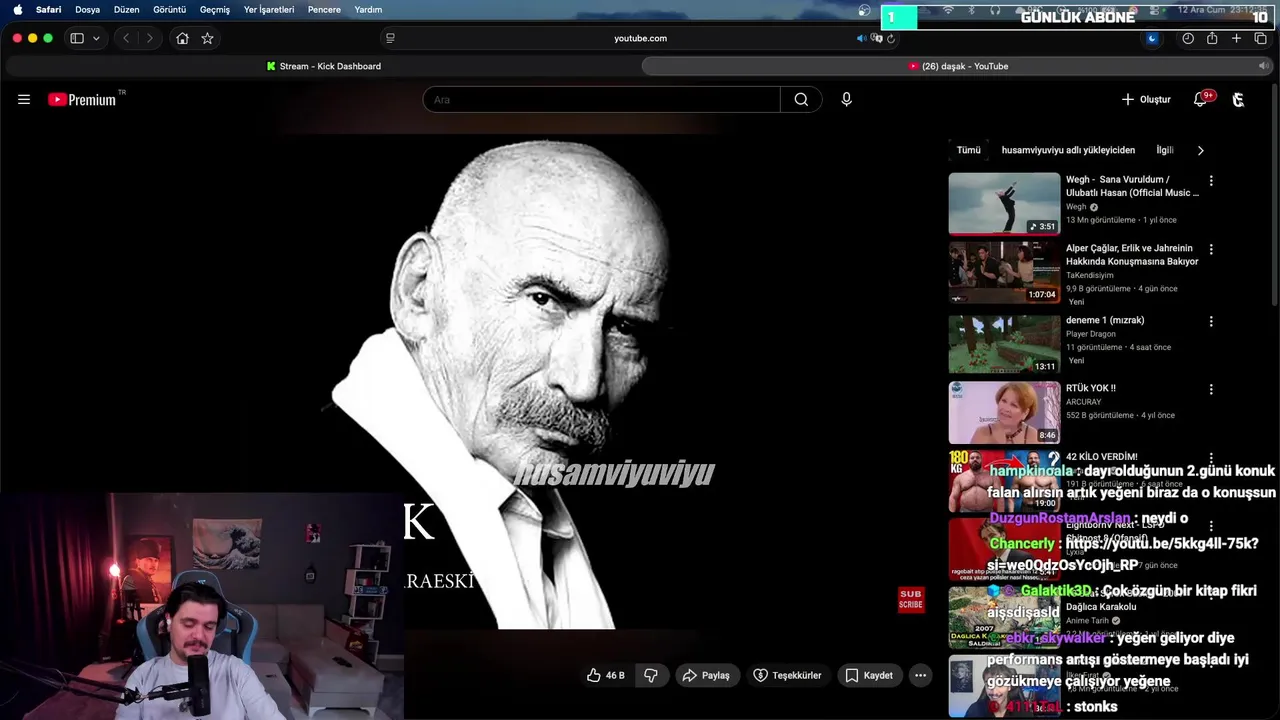Click the Wi-Fi status icon
The width and height of the screenshot is (1280, 720).
pyautogui.click(x=948, y=10)
